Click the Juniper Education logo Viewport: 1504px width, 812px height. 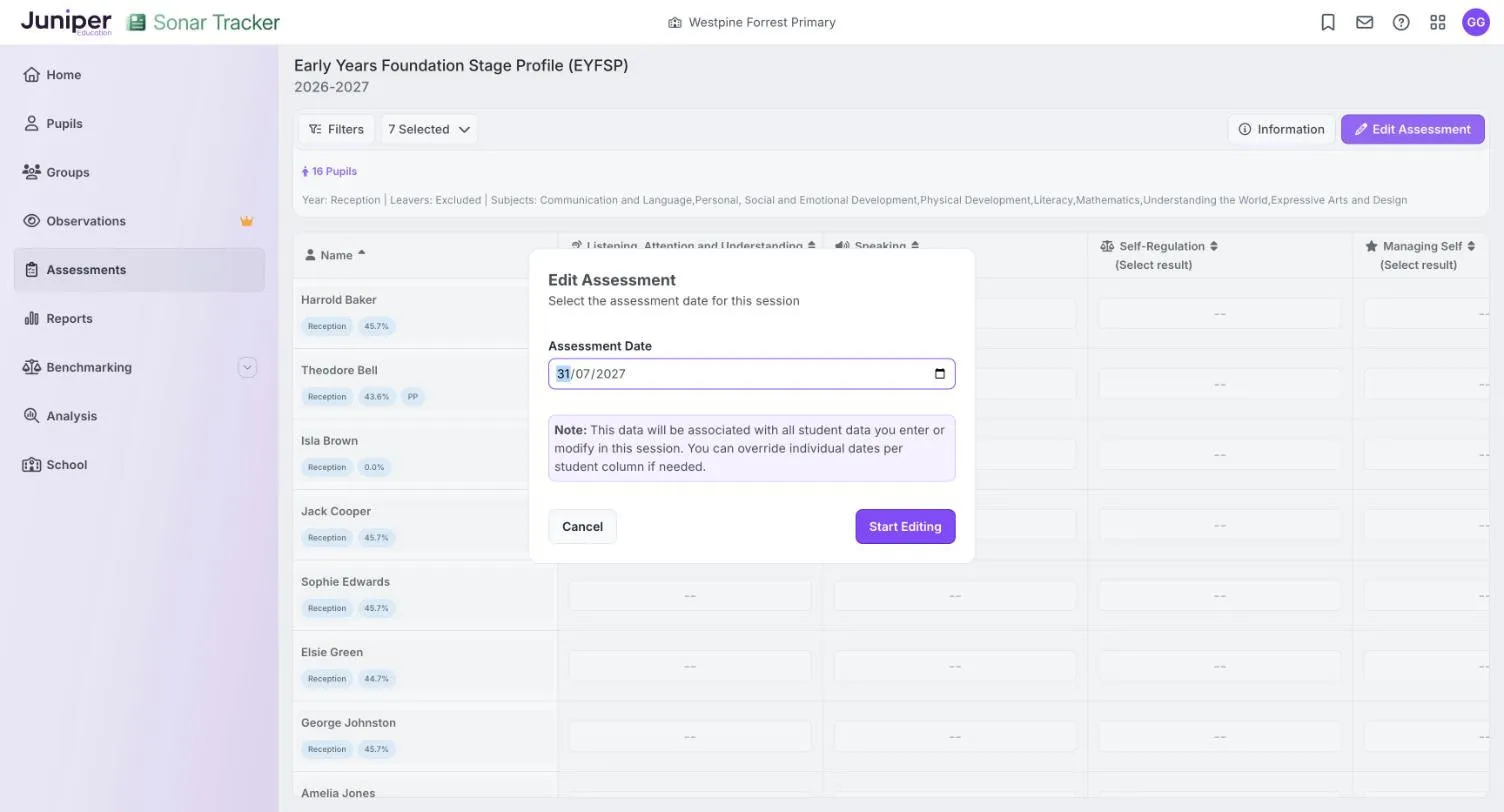(66, 22)
